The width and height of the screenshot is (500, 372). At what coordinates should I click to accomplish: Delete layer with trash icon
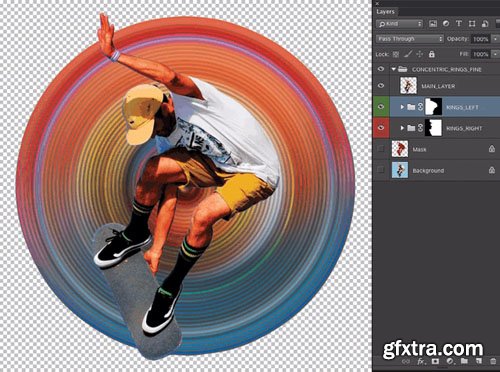pyautogui.click(x=493, y=361)
